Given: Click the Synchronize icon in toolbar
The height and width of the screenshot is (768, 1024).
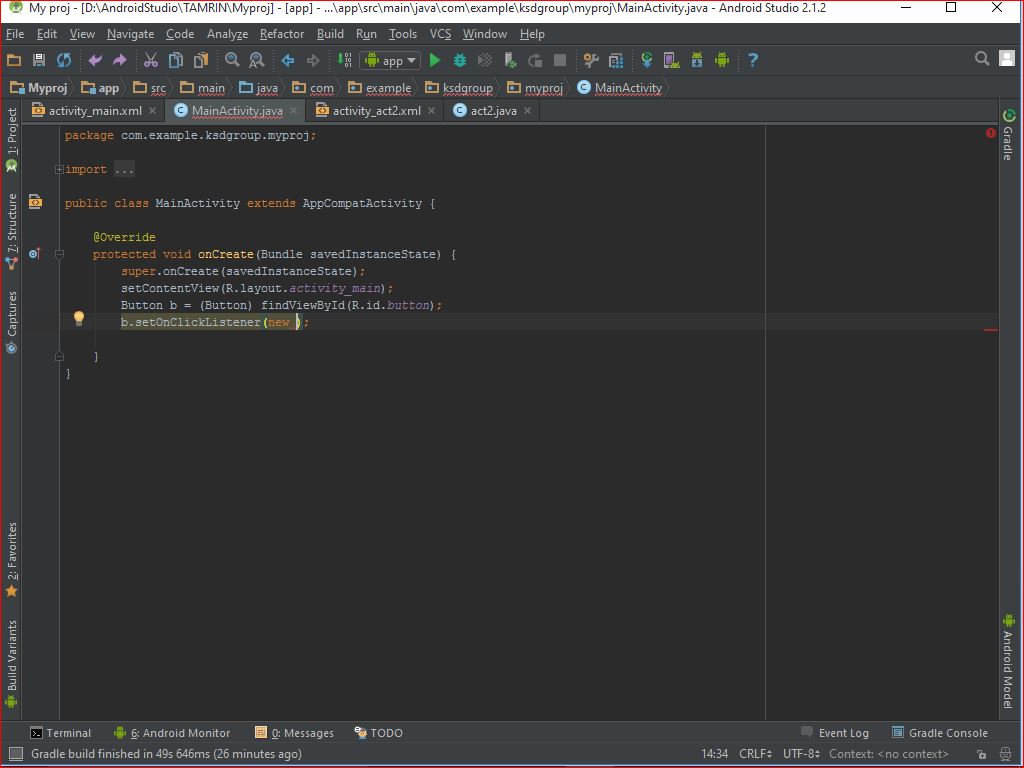Looking at the screenshot, I should [x=64, y=60].
